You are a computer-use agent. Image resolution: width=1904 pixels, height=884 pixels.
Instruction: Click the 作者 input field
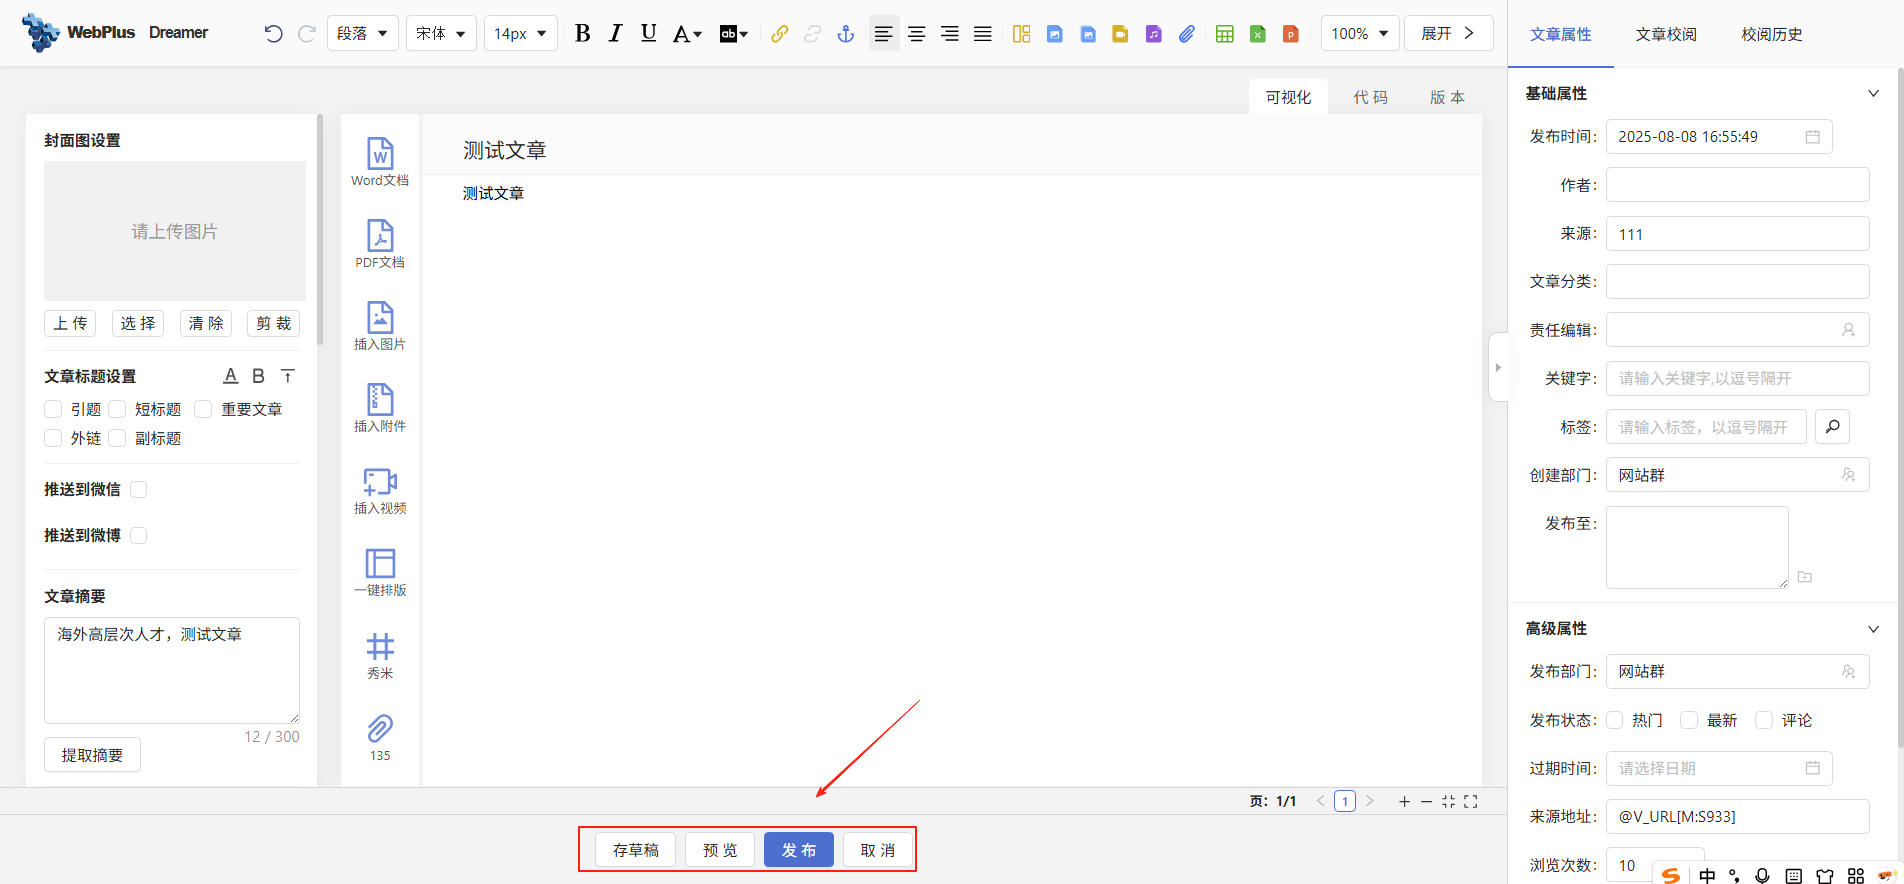point(1737,185)
